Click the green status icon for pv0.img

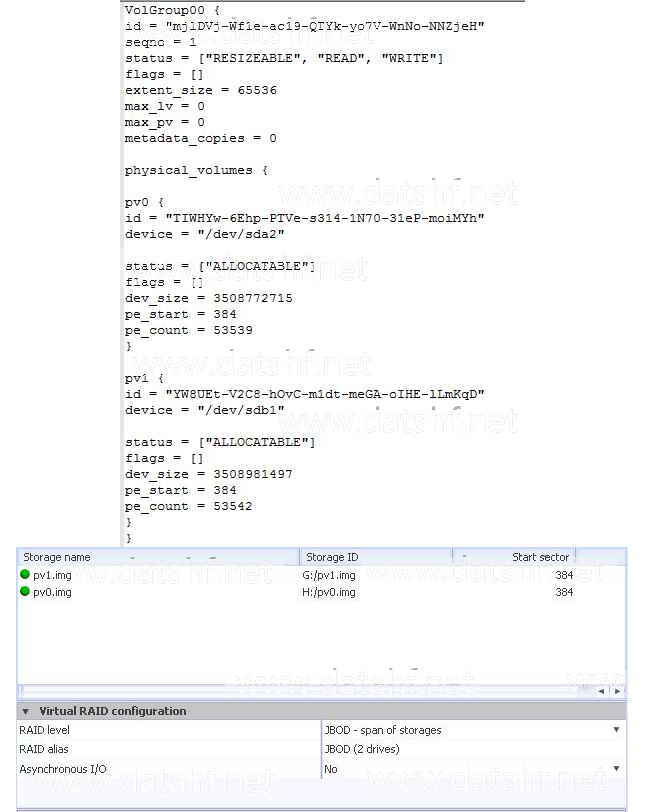(x=25, y=591)
